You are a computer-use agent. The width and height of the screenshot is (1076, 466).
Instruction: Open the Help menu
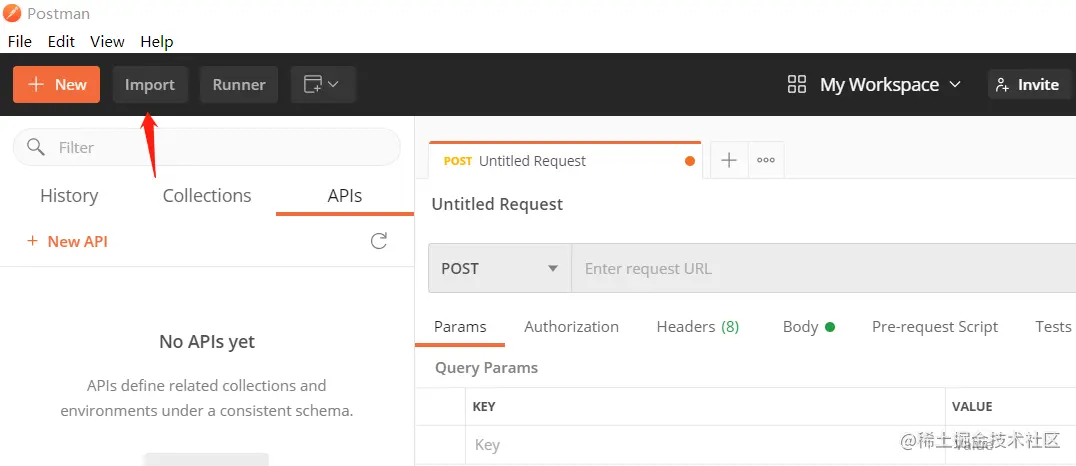pyautogui.click(x=157, y=41)
